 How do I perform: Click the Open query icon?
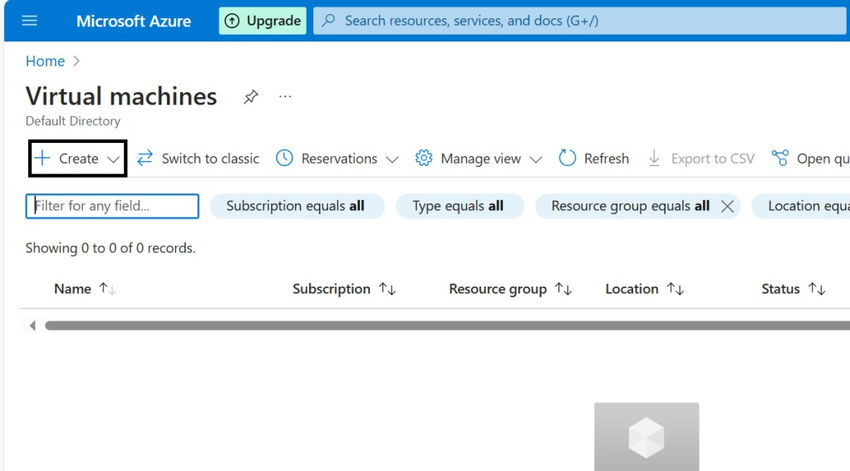tap(780, 158)
